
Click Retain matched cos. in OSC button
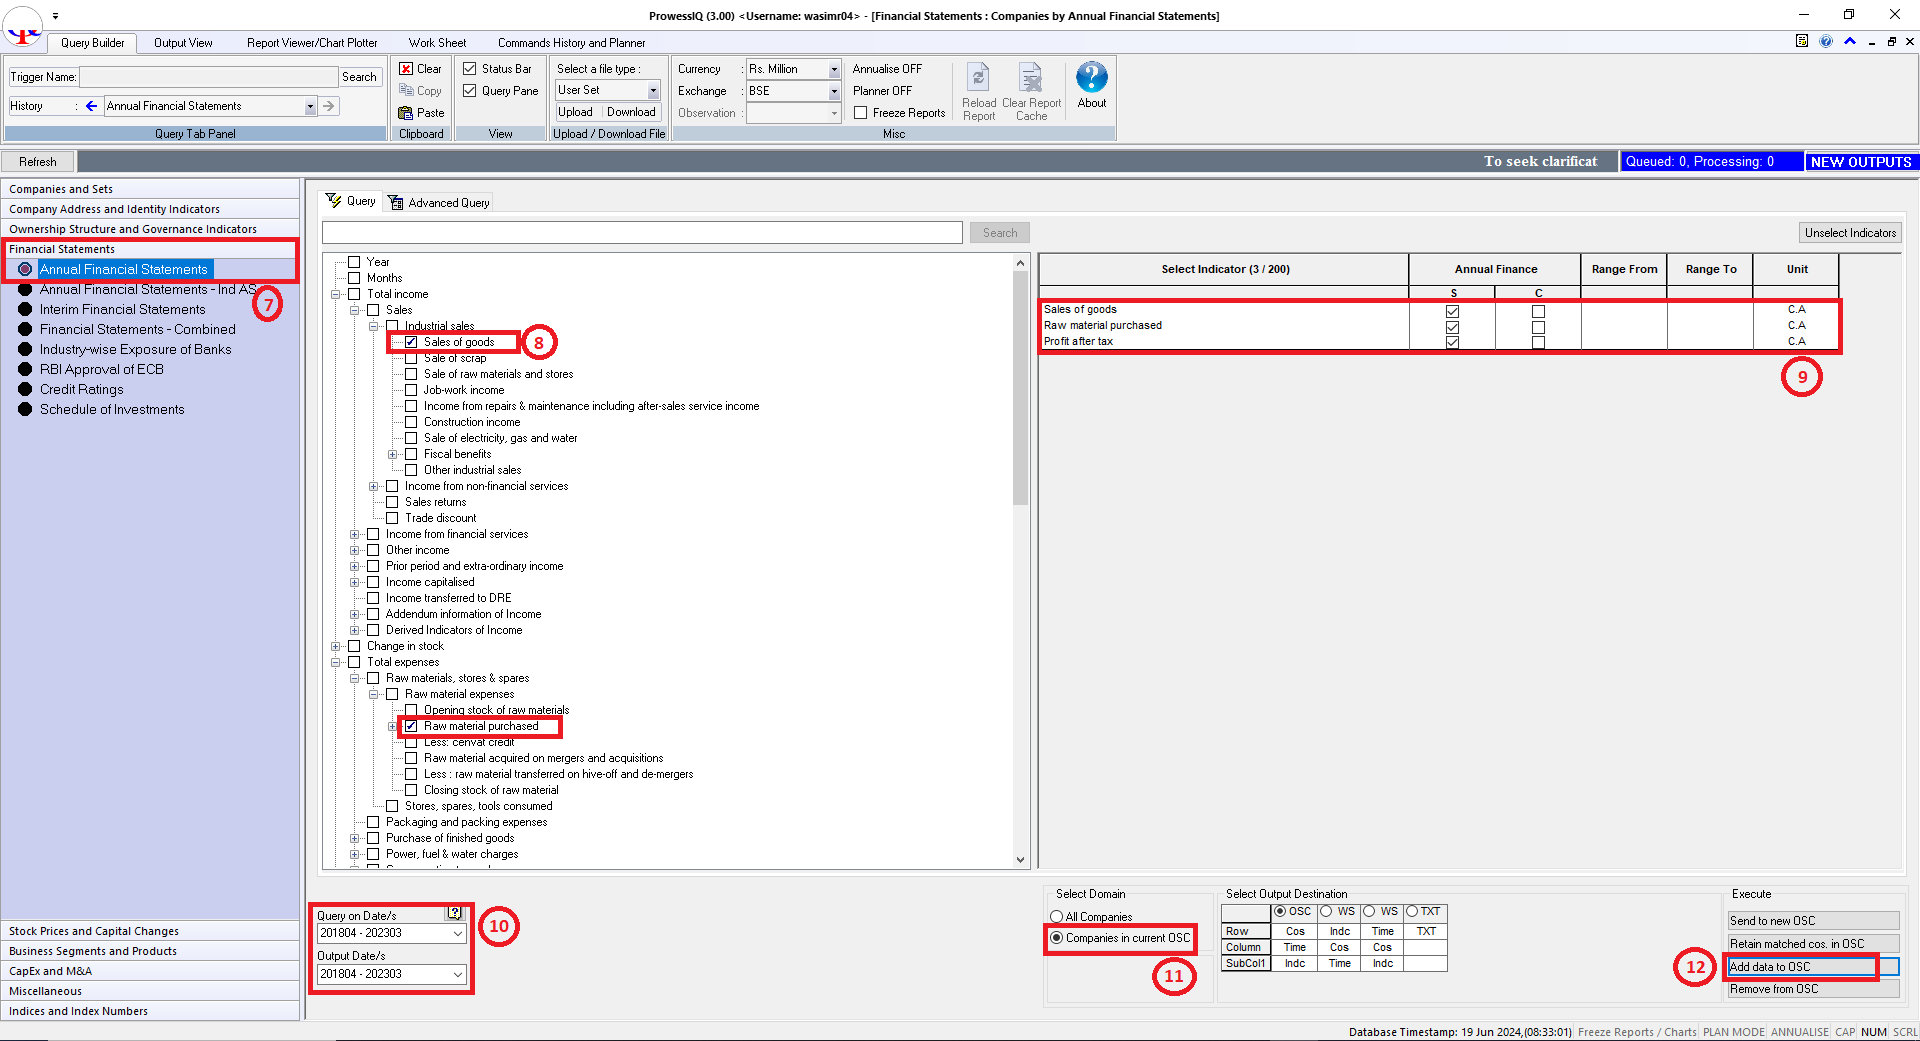click(1813, 944)
